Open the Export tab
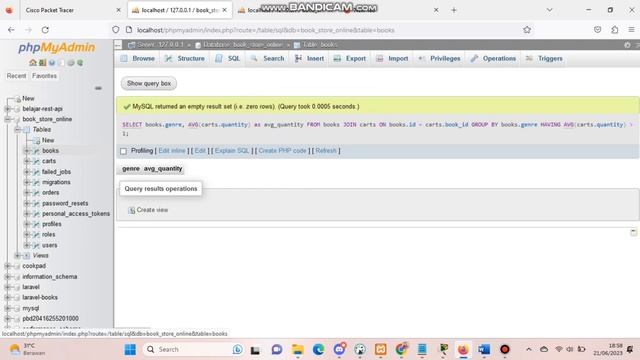 (x=350, y=59)
